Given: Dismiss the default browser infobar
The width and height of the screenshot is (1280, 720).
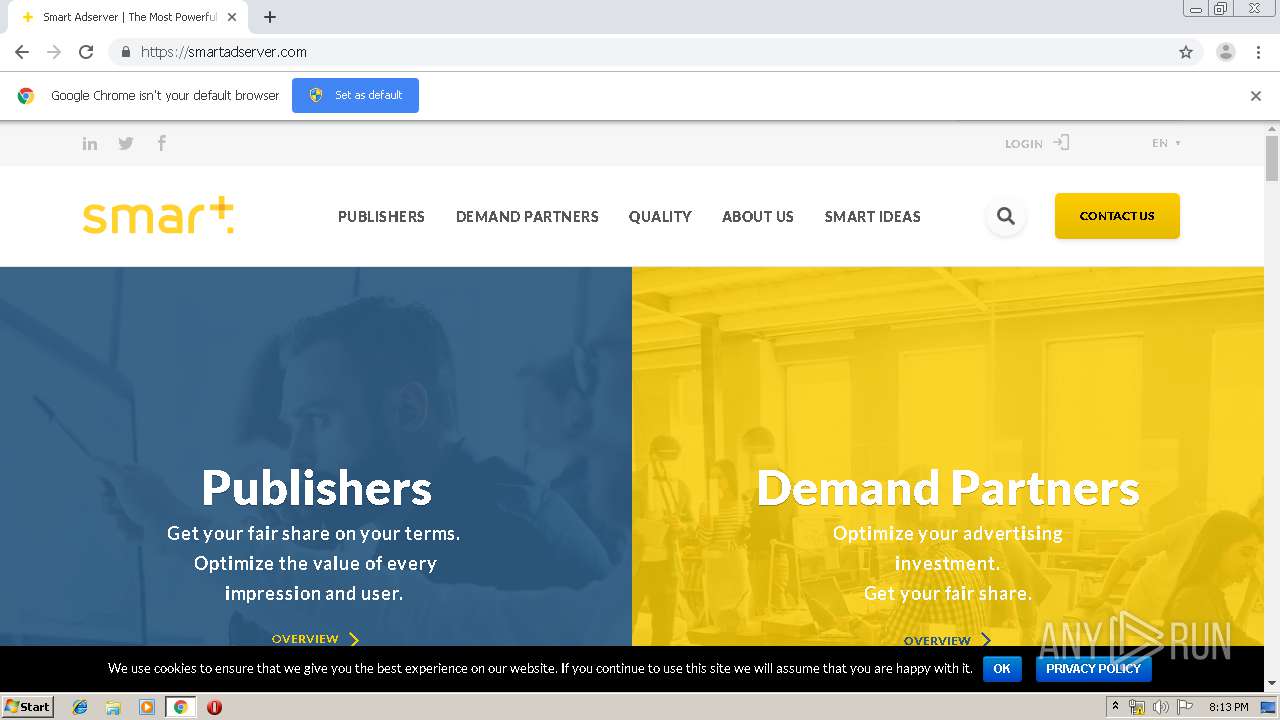Looking at the screenshot, I should [1256, 96].
